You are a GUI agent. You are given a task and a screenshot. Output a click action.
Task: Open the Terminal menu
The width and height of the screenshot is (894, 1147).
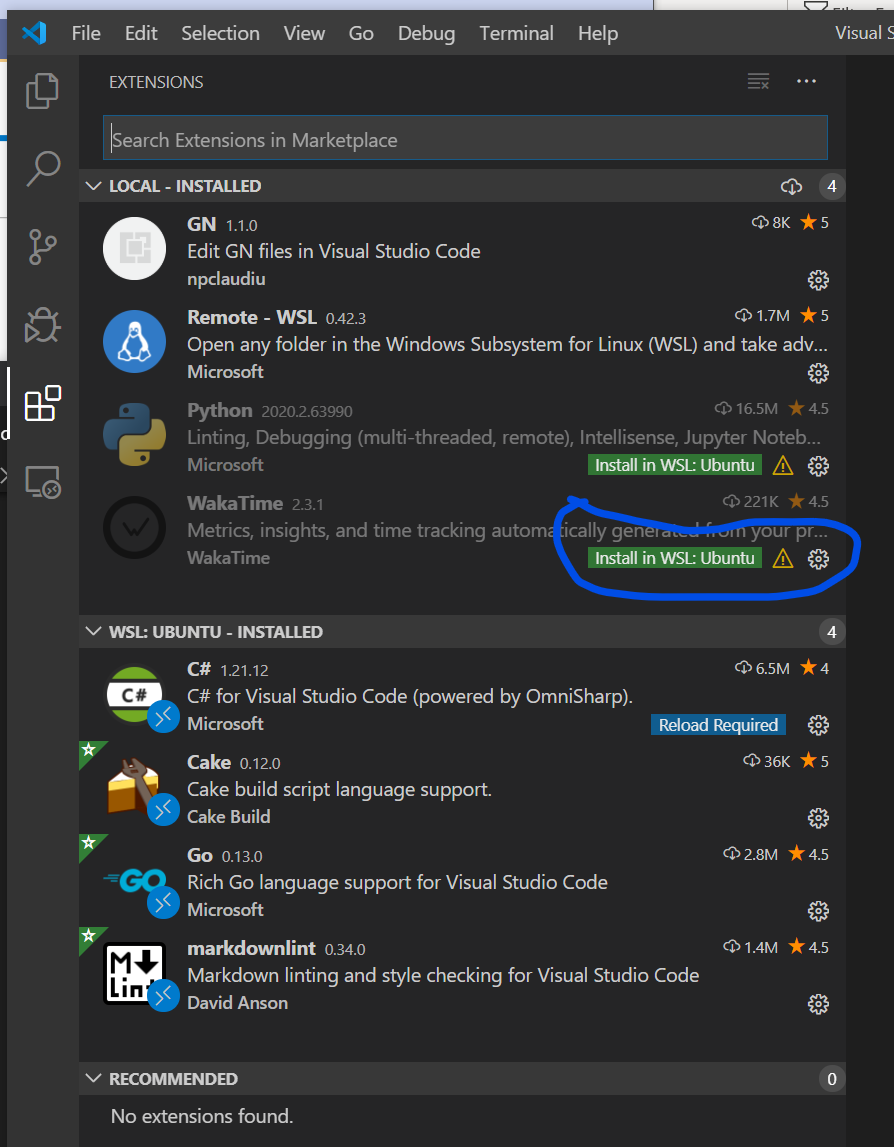[516, 33]
